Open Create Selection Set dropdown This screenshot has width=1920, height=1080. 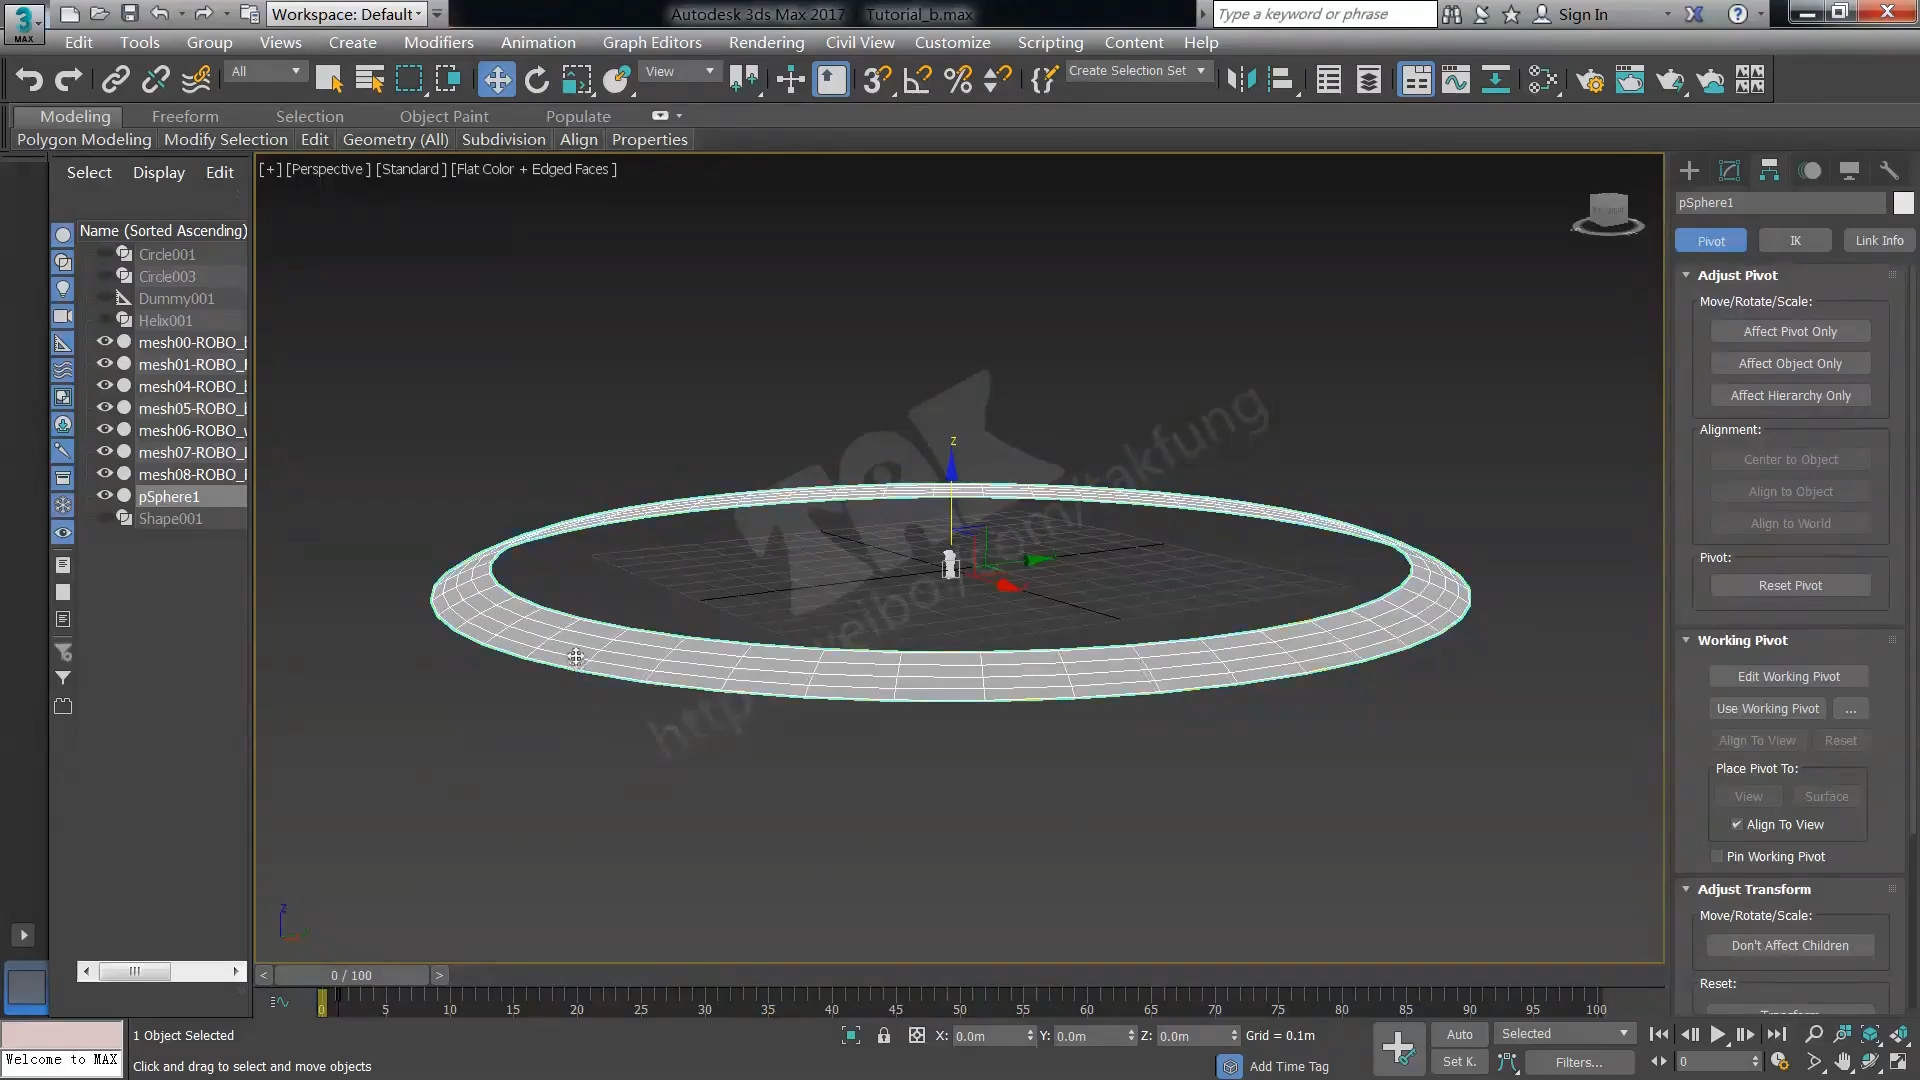point(1138,71)
